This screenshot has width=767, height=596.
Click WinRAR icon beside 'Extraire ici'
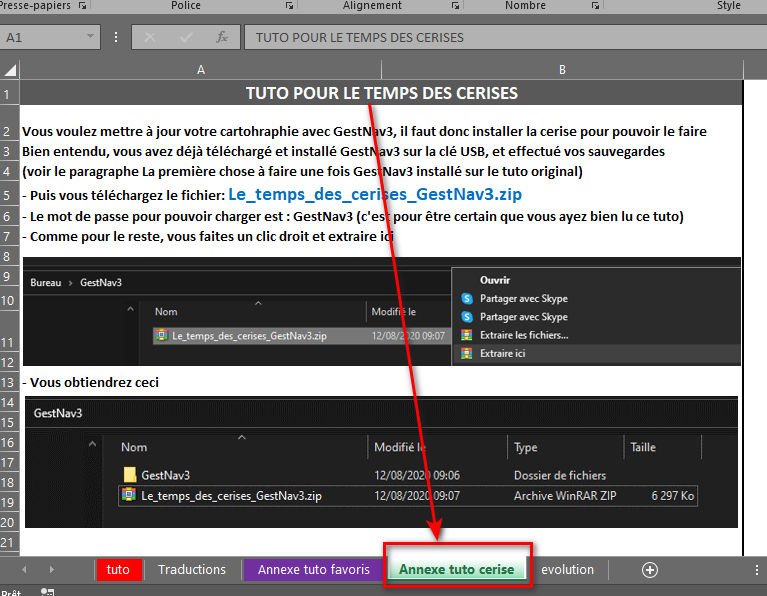click(x=467, y=353)
